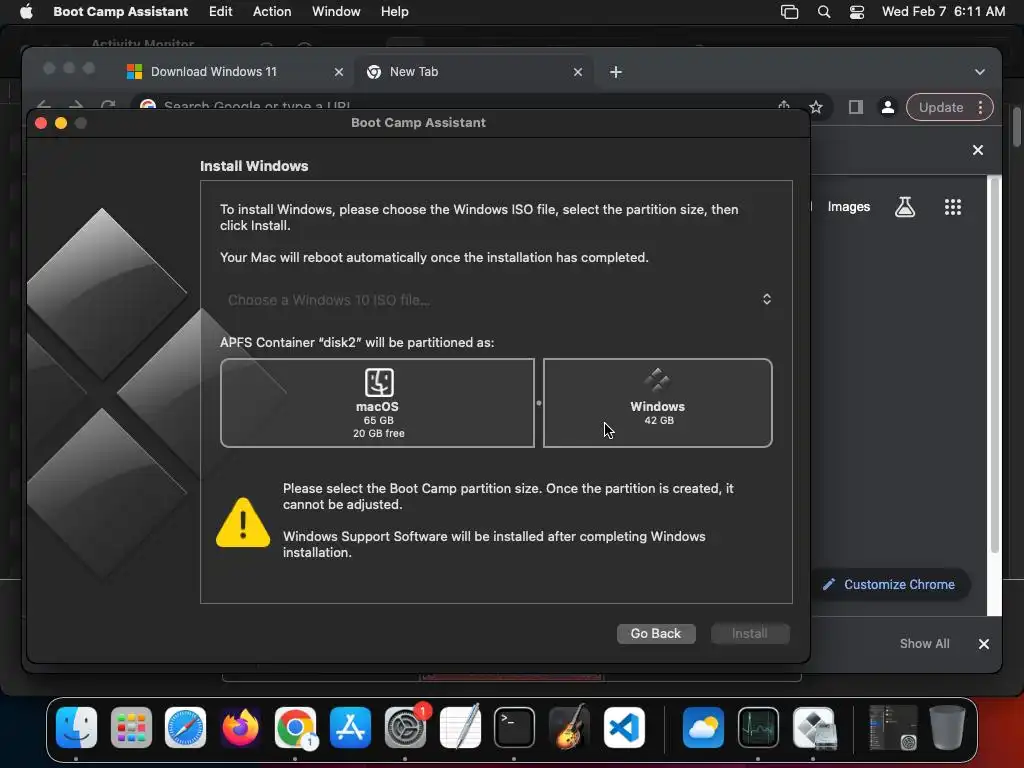The width and height of the screenshot is (1024, 768).
Task: Minimize the Boot Camp Assistant window
Action: tap(61, 123)
